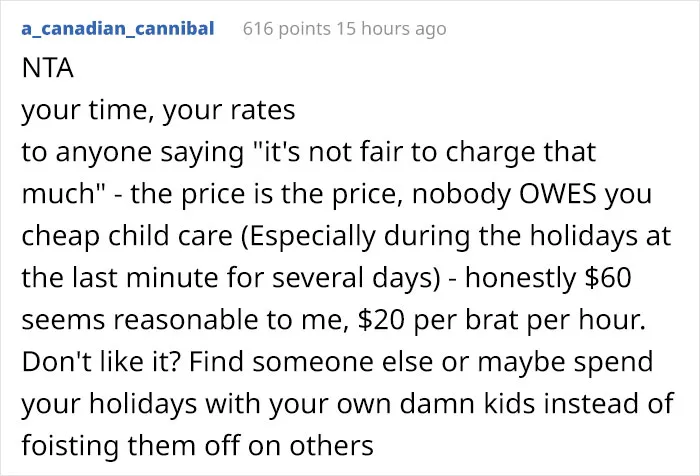Open the a_canadian_cannibal user profile
Screen dimensions: 700x476
point(118,29)
